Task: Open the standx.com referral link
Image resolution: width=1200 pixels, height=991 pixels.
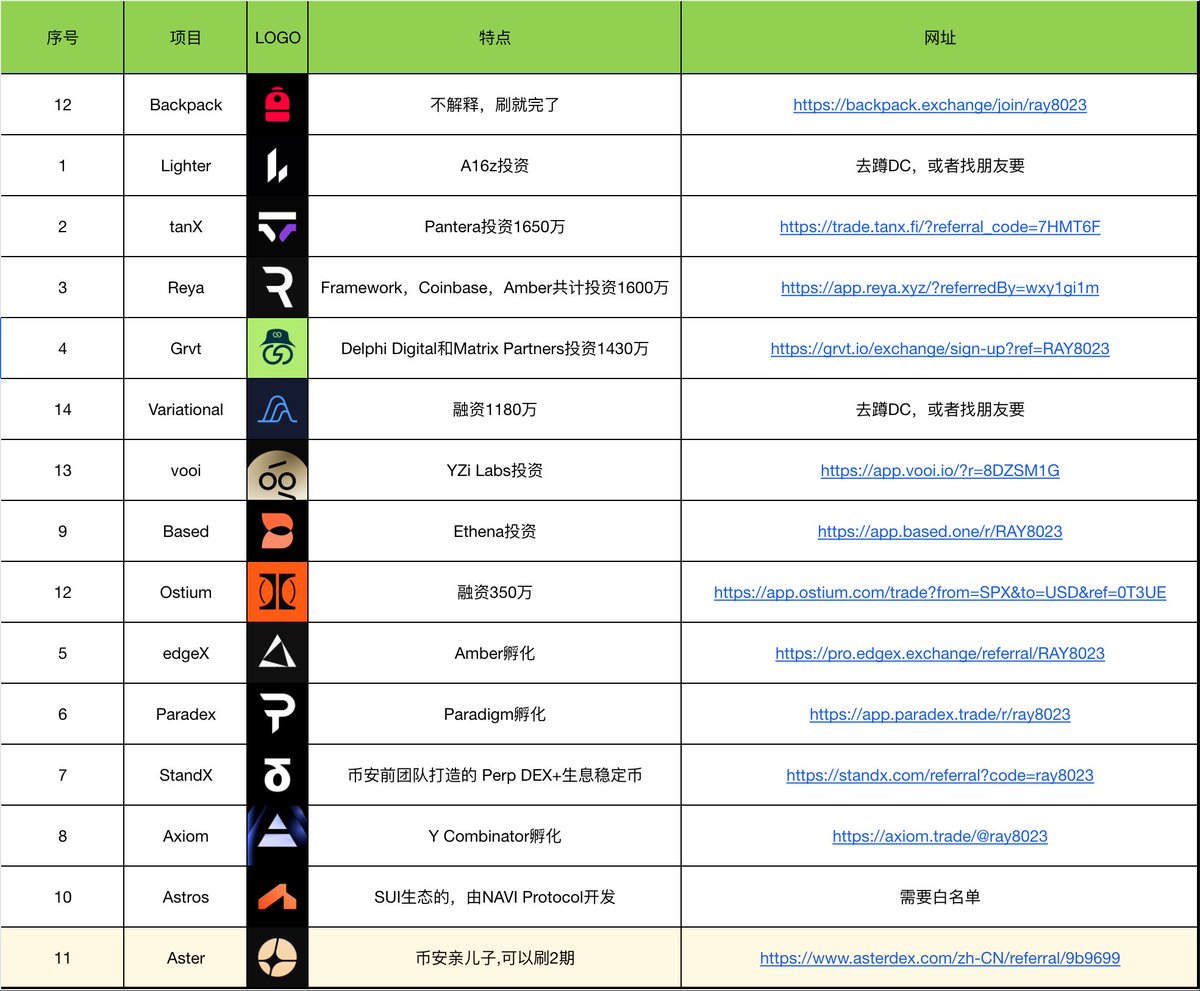Action: (x=940, y=776)
